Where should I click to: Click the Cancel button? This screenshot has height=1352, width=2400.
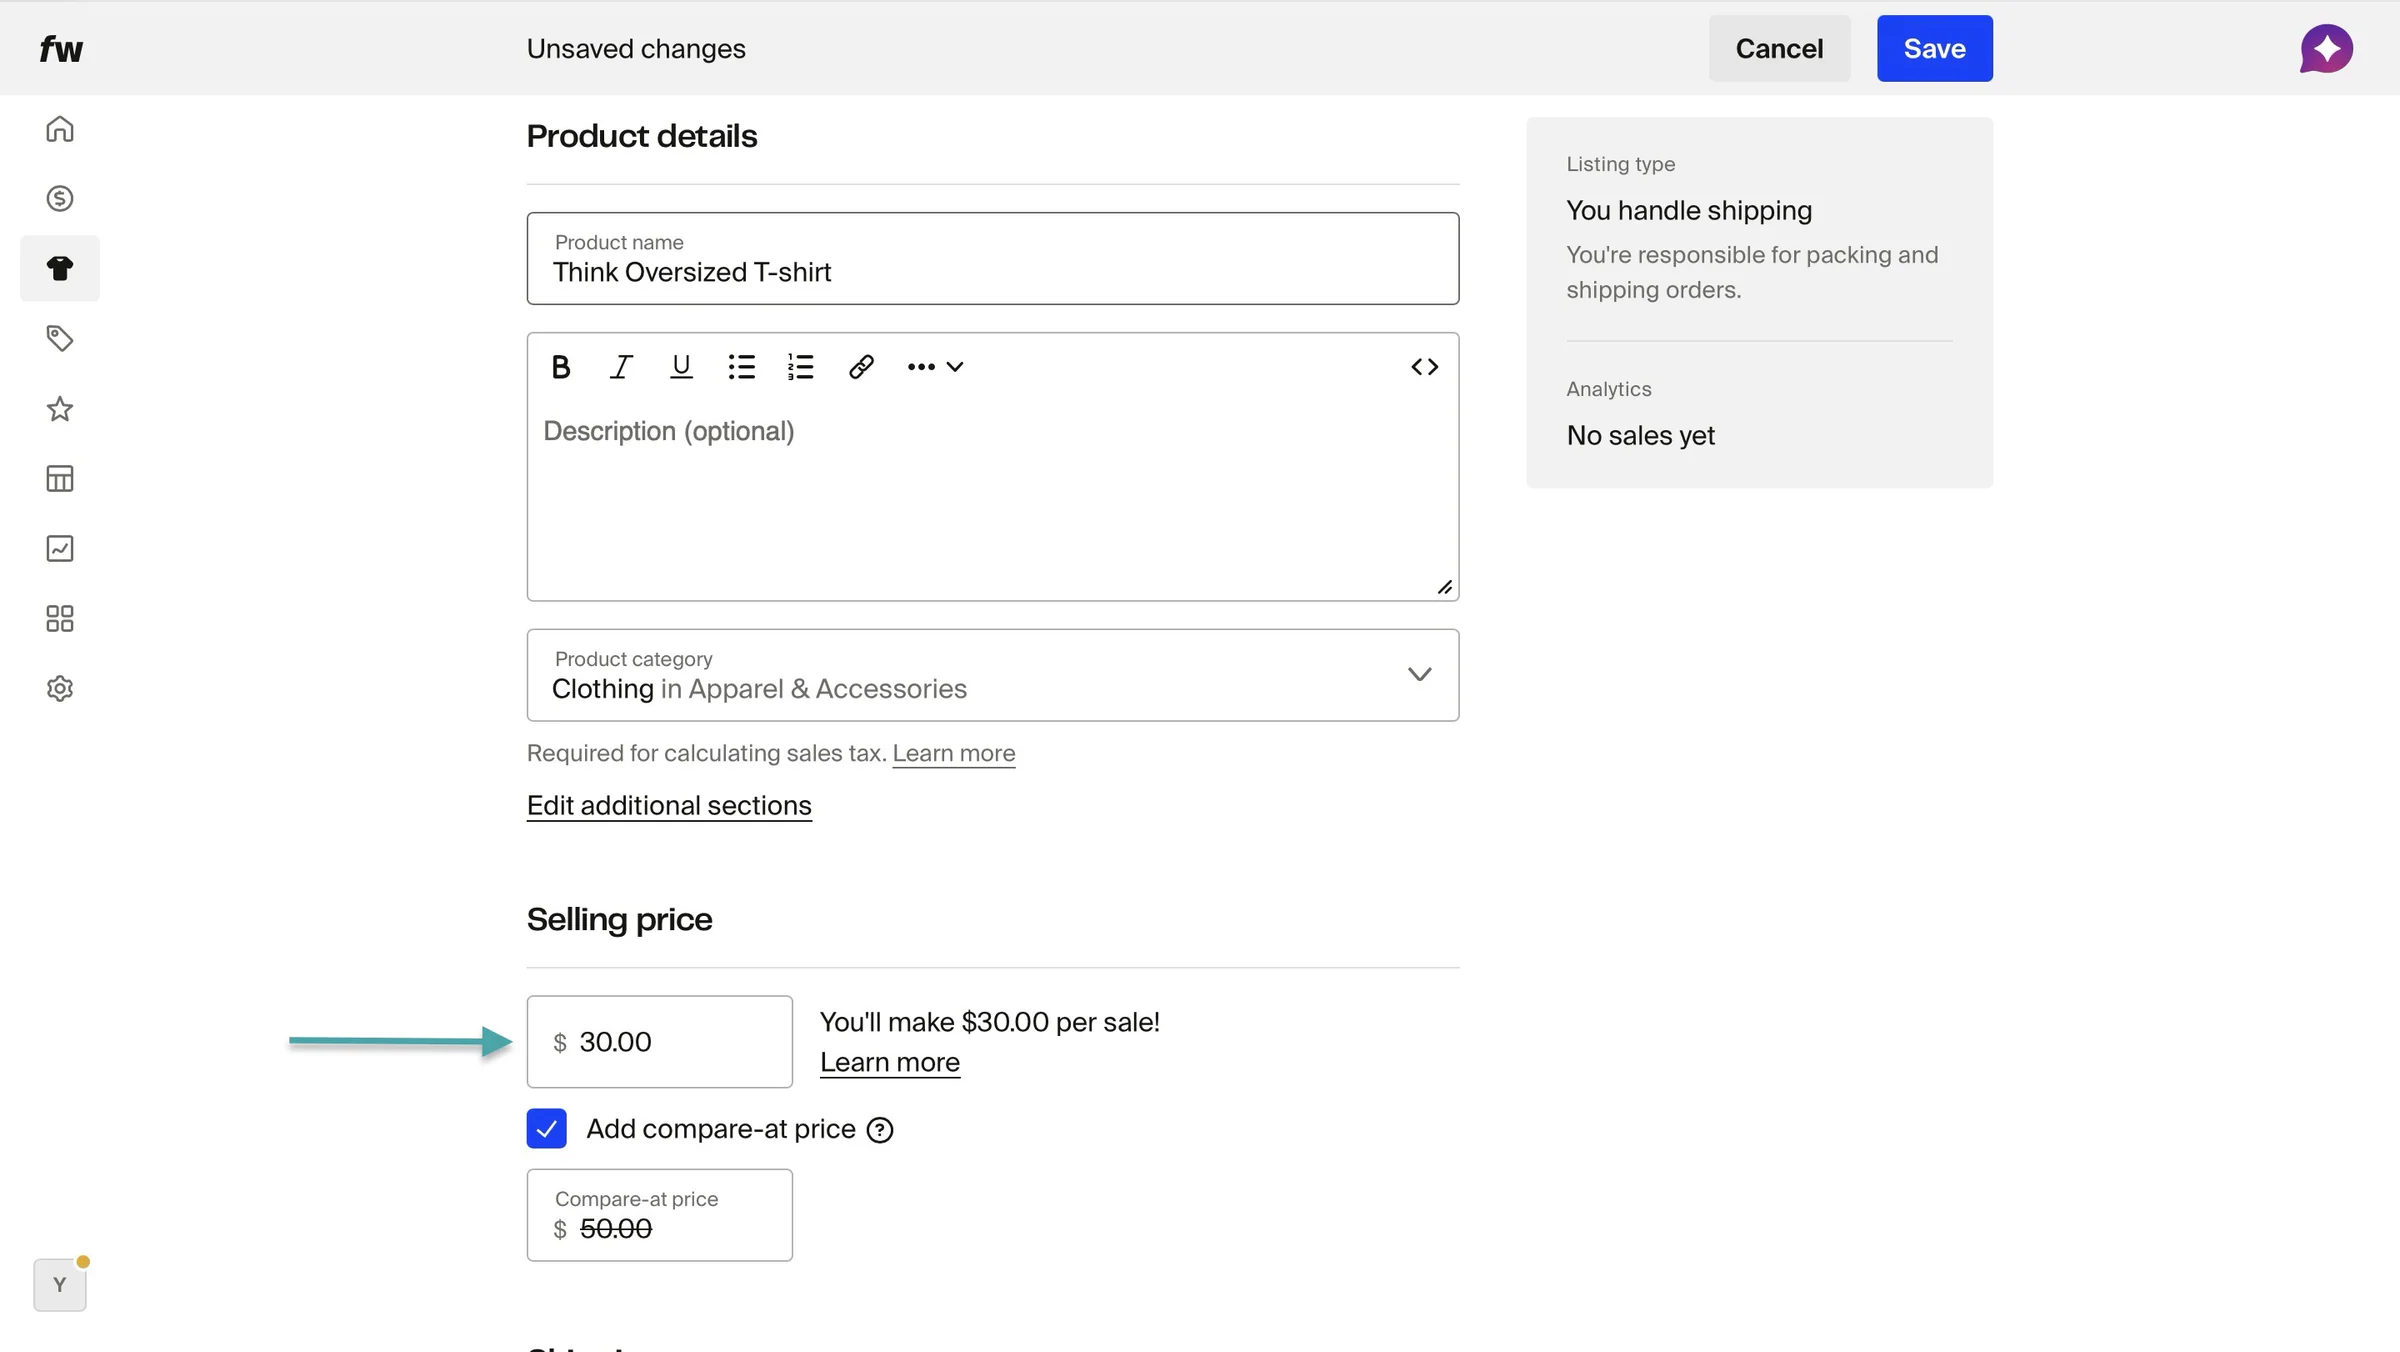point(1779,48)
